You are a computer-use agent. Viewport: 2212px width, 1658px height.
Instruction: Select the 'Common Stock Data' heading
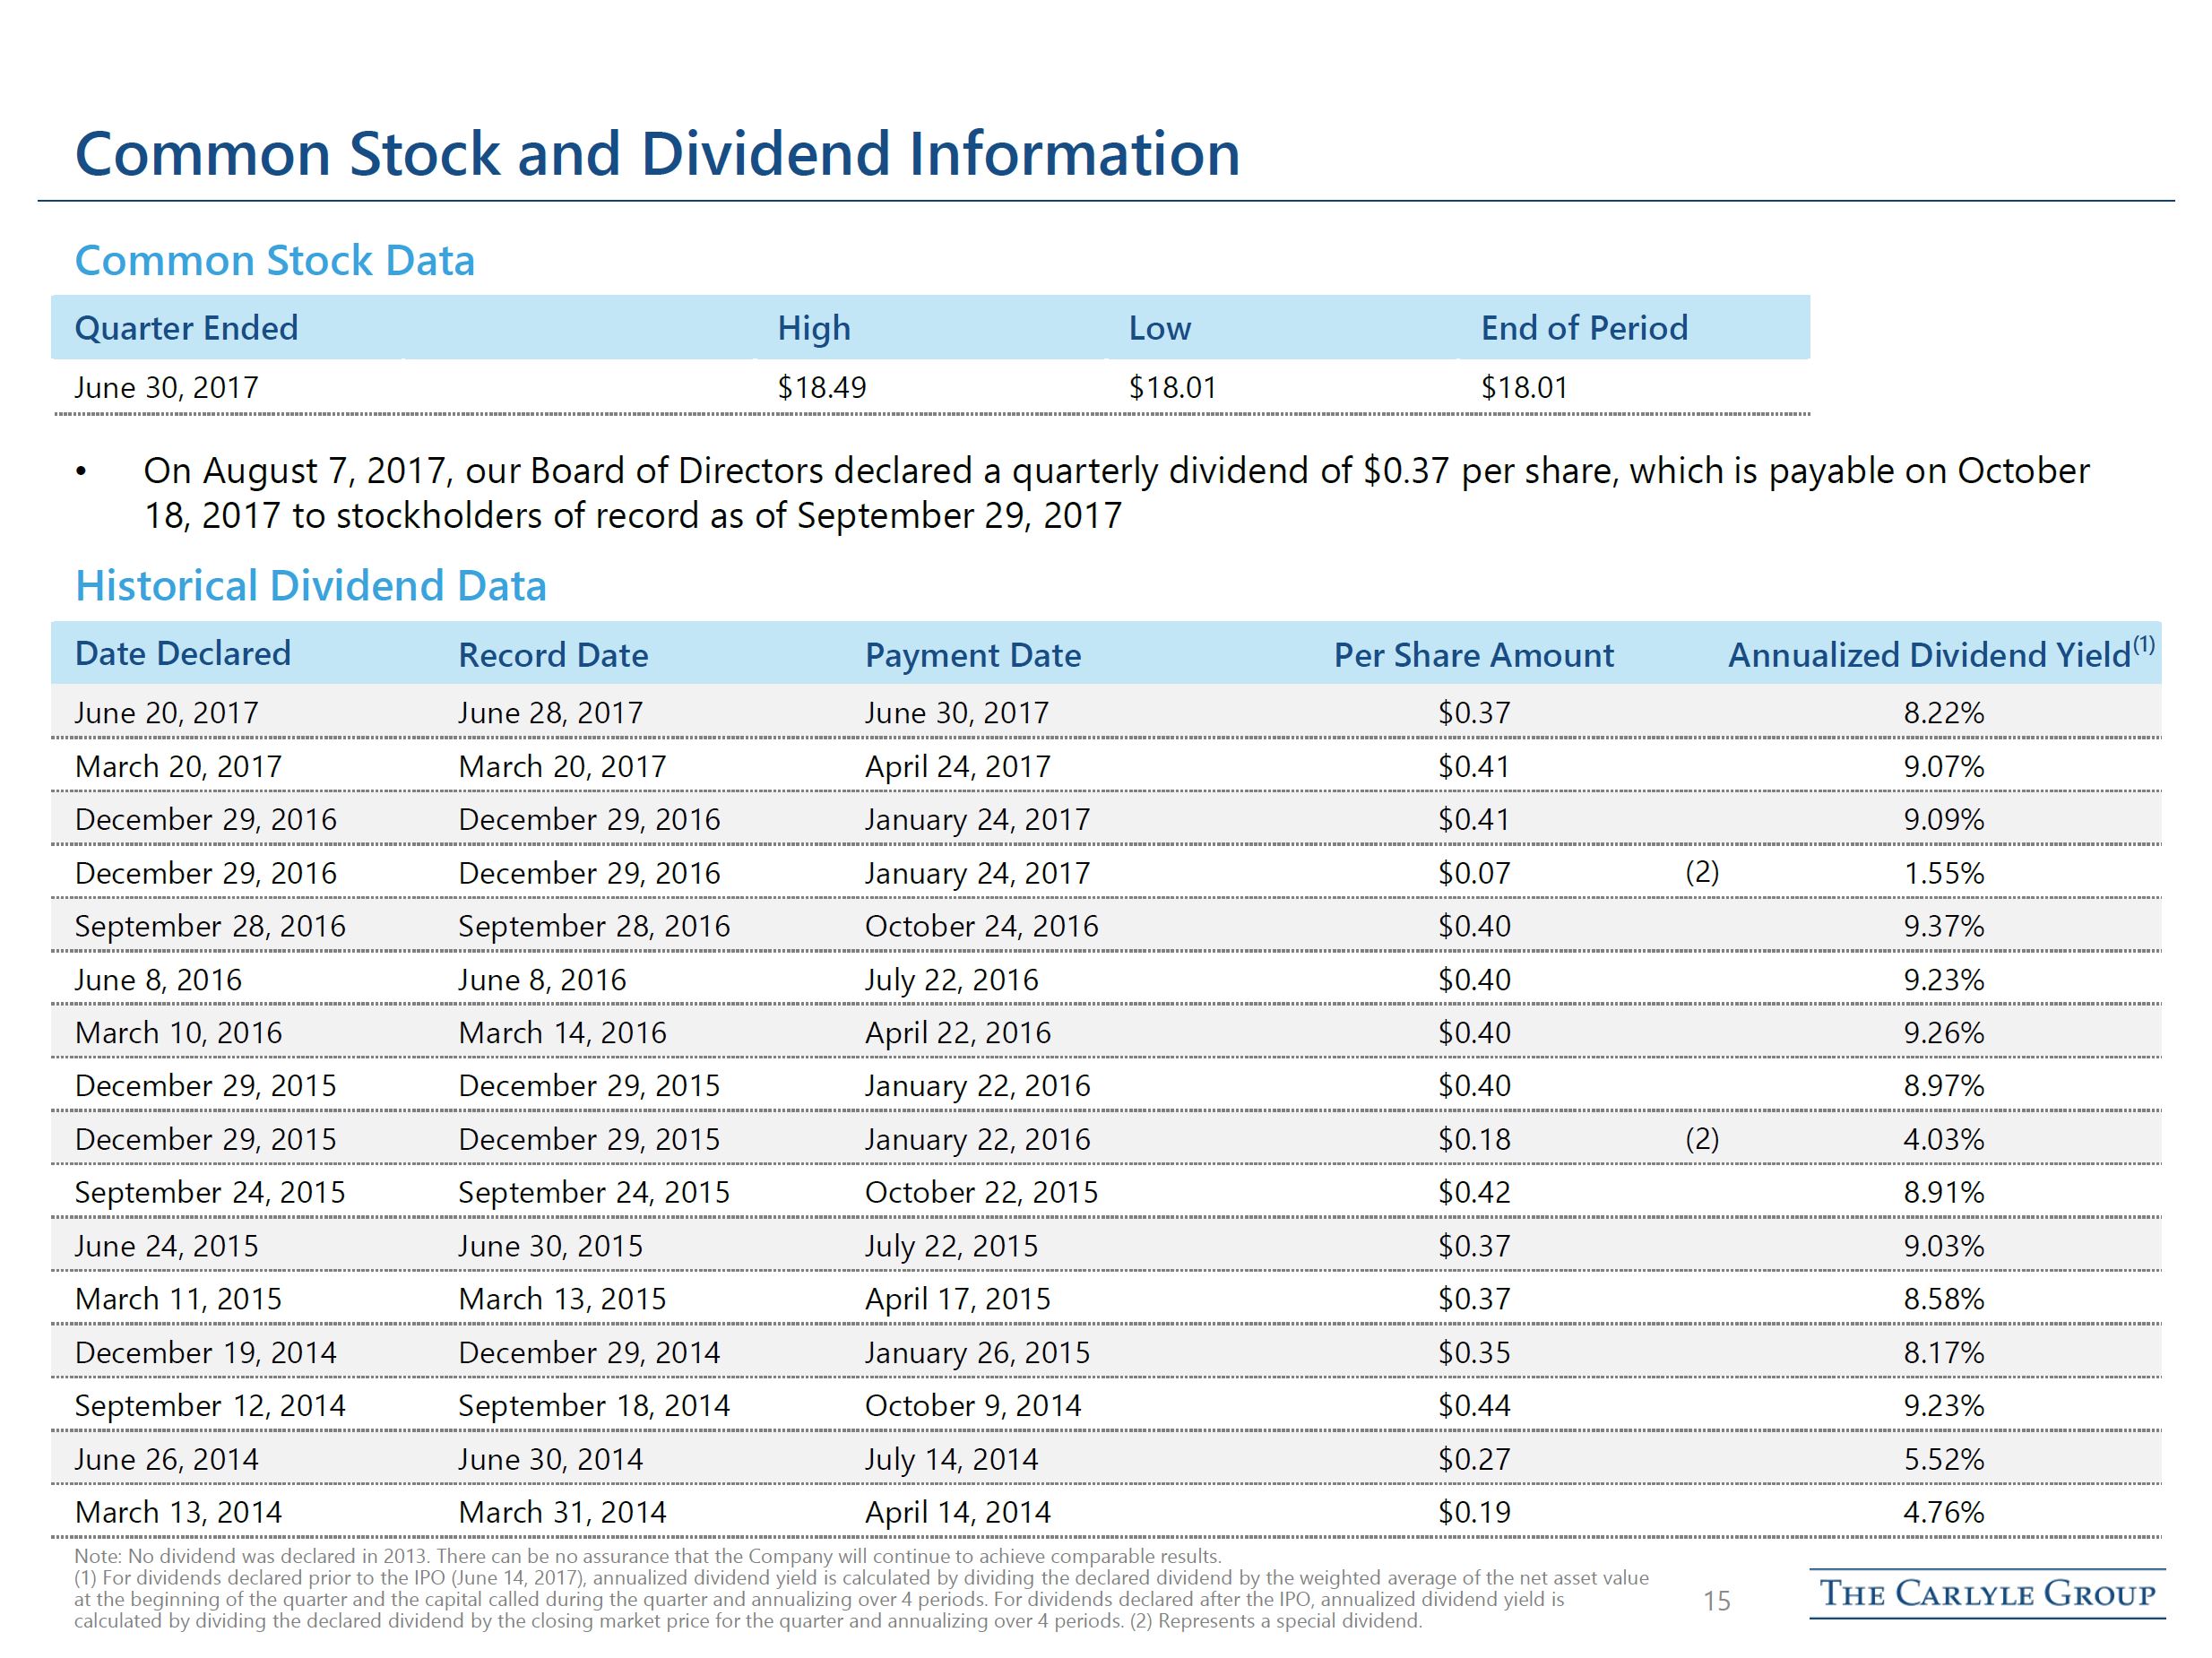(x=275, y=261)
